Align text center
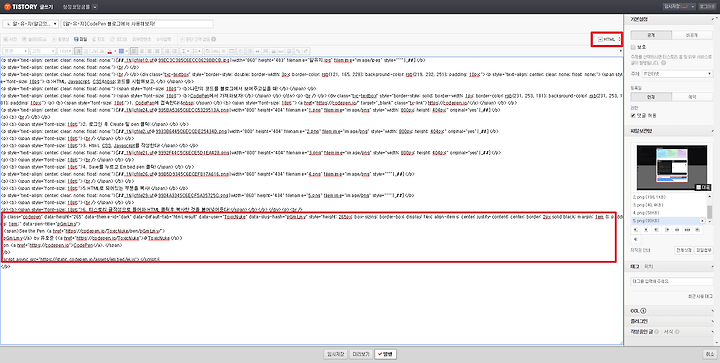The height and width of the screenshot is (363, 720). pyautogui.click(x=142, y=51)
